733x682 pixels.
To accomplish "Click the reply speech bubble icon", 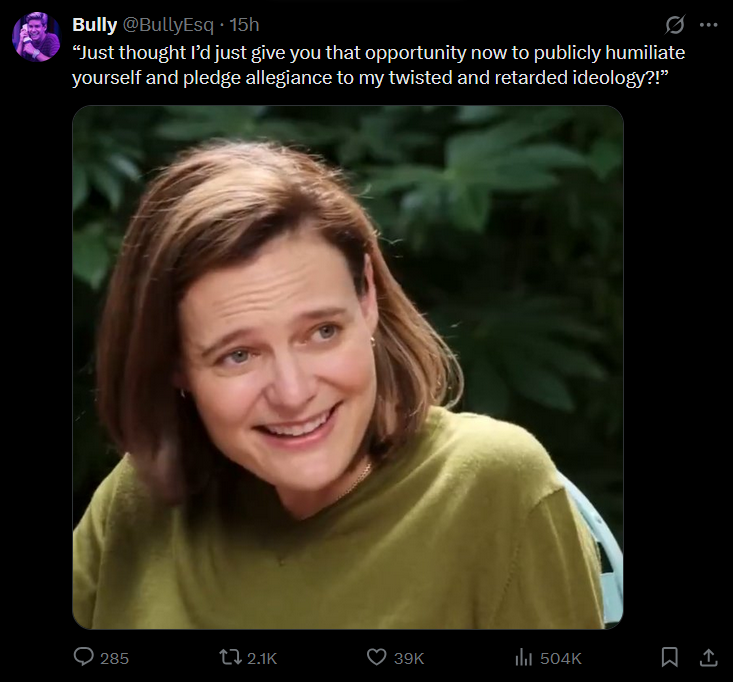I will [x=84, y=657].
